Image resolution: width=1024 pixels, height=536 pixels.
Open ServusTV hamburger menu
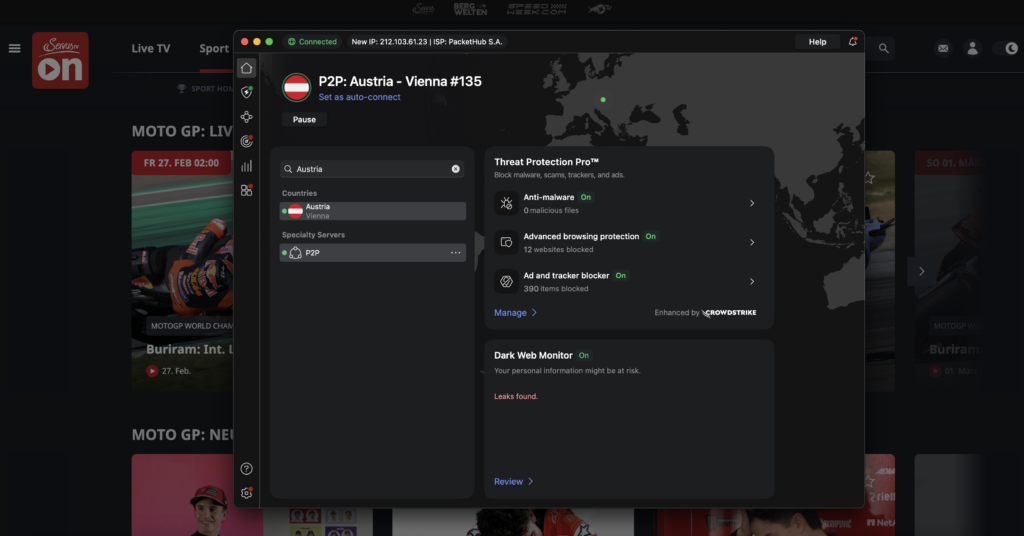coord(14,48)
